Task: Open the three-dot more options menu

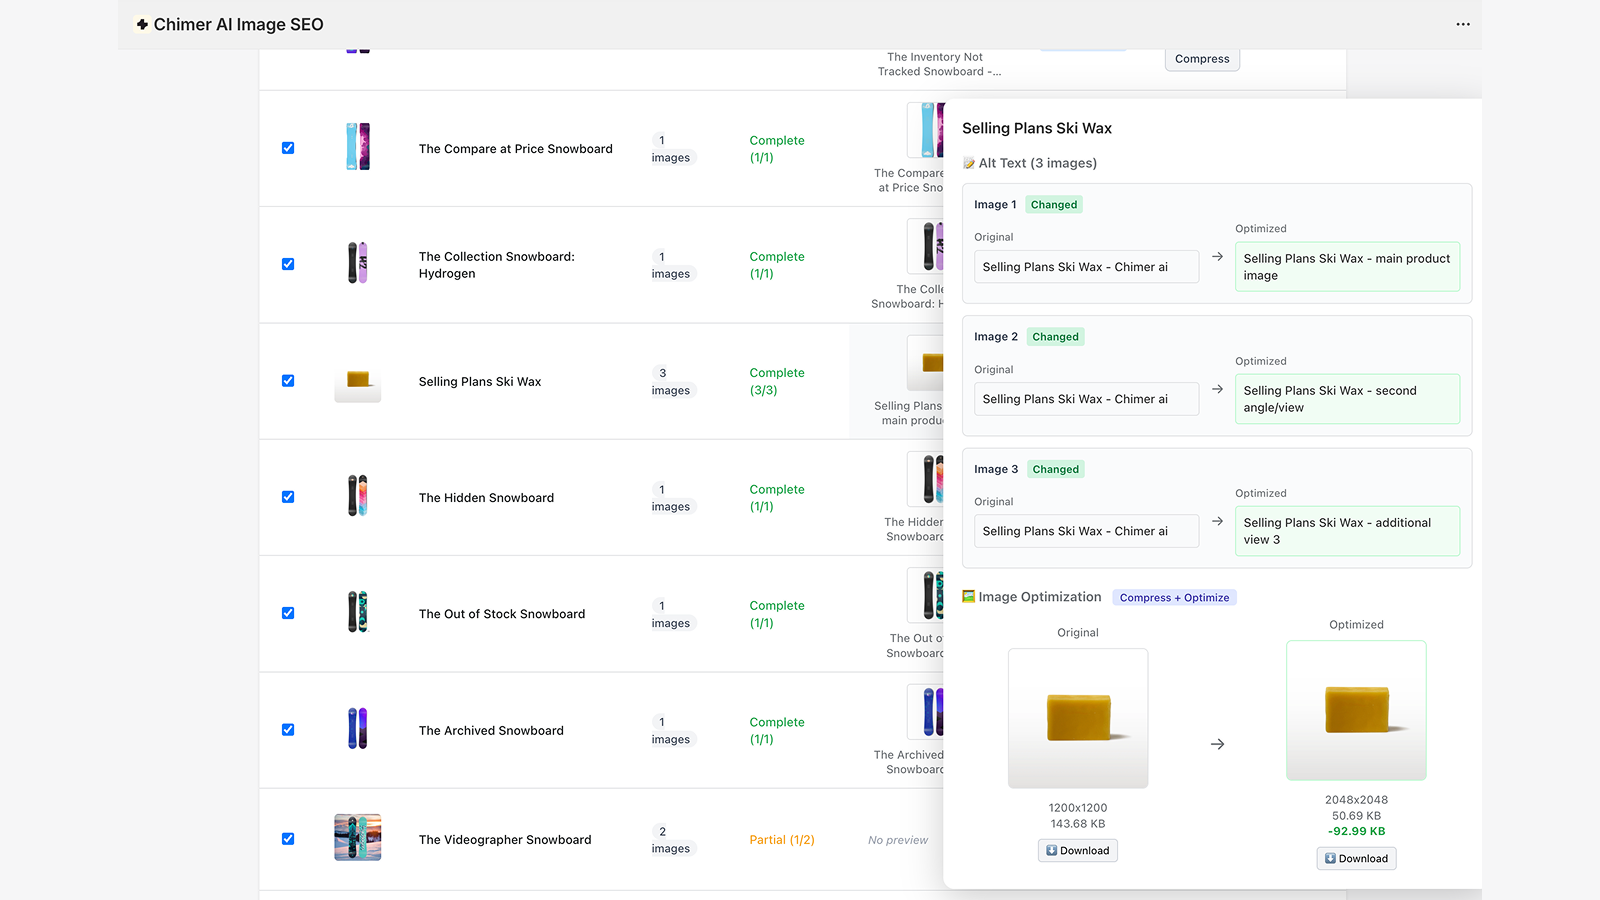Action: (x=1462, y=24)
